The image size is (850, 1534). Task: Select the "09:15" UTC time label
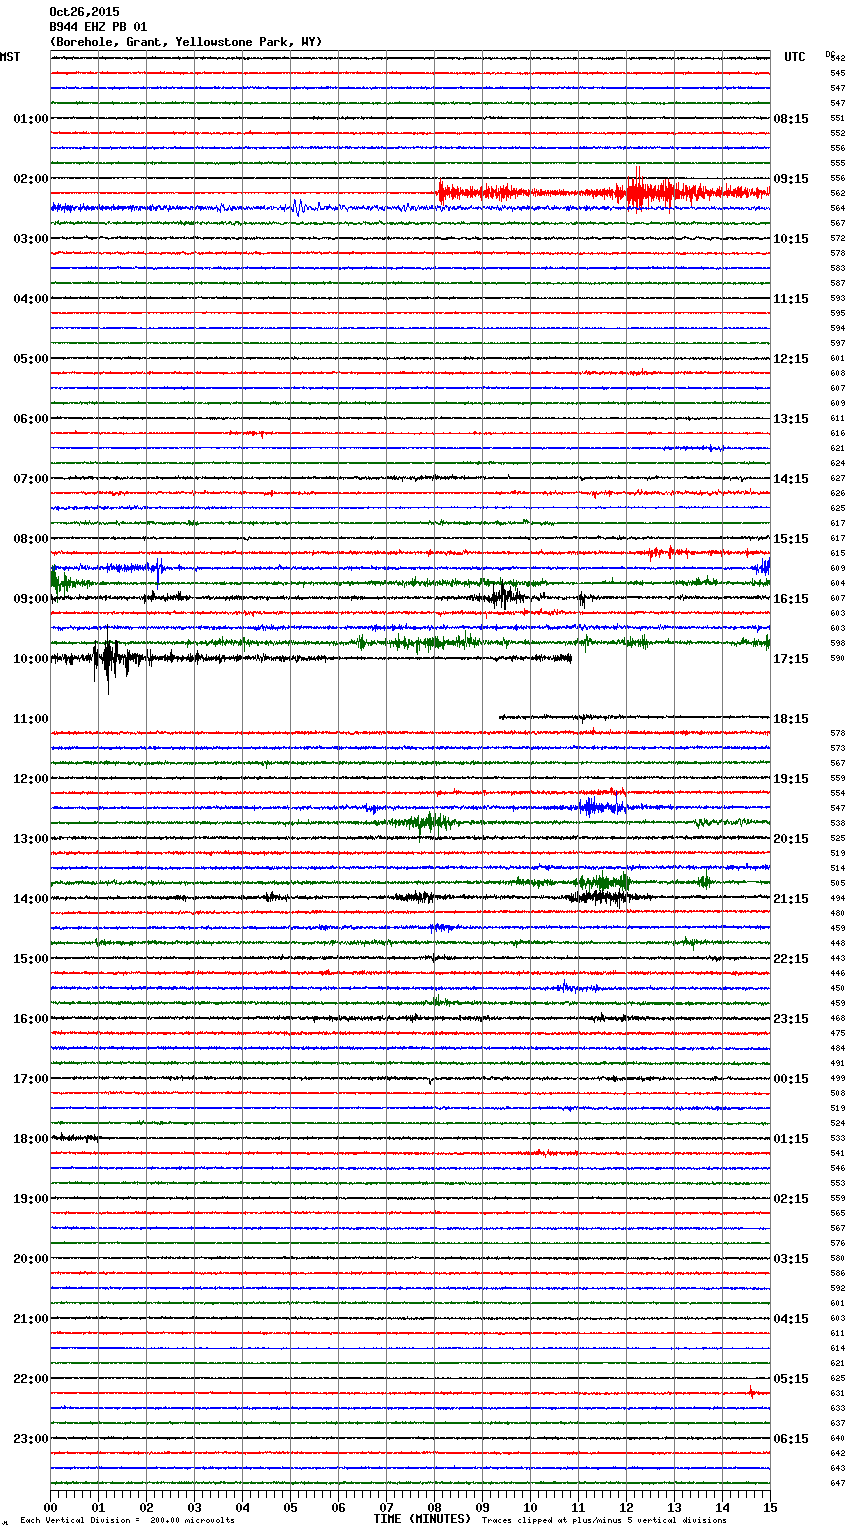791,179
